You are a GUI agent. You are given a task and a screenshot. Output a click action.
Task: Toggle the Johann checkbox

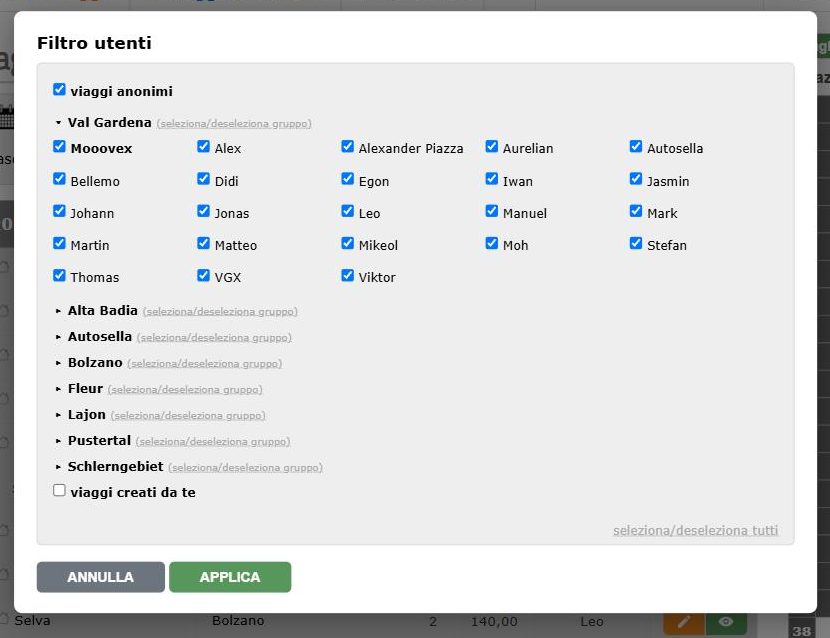59,211
